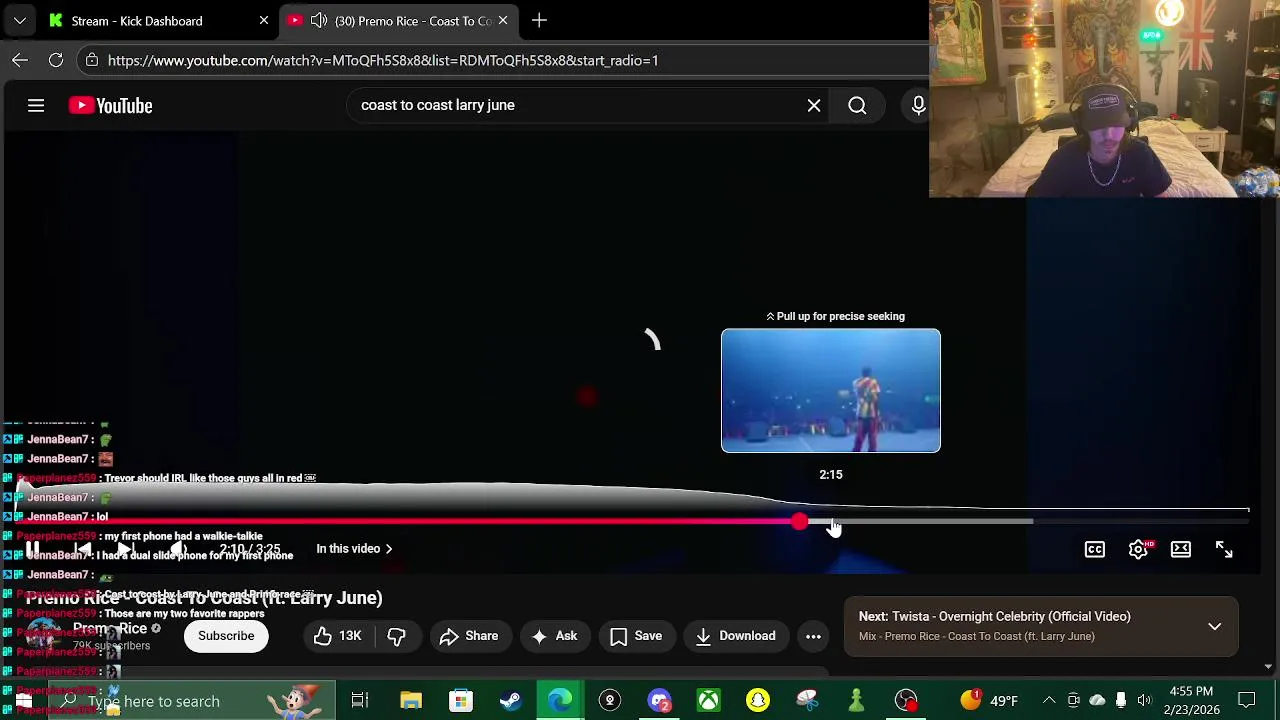The height and width of the screenshot is (720, 1280).
Task: Expand the In this video chapters
Action: point(354,548)
